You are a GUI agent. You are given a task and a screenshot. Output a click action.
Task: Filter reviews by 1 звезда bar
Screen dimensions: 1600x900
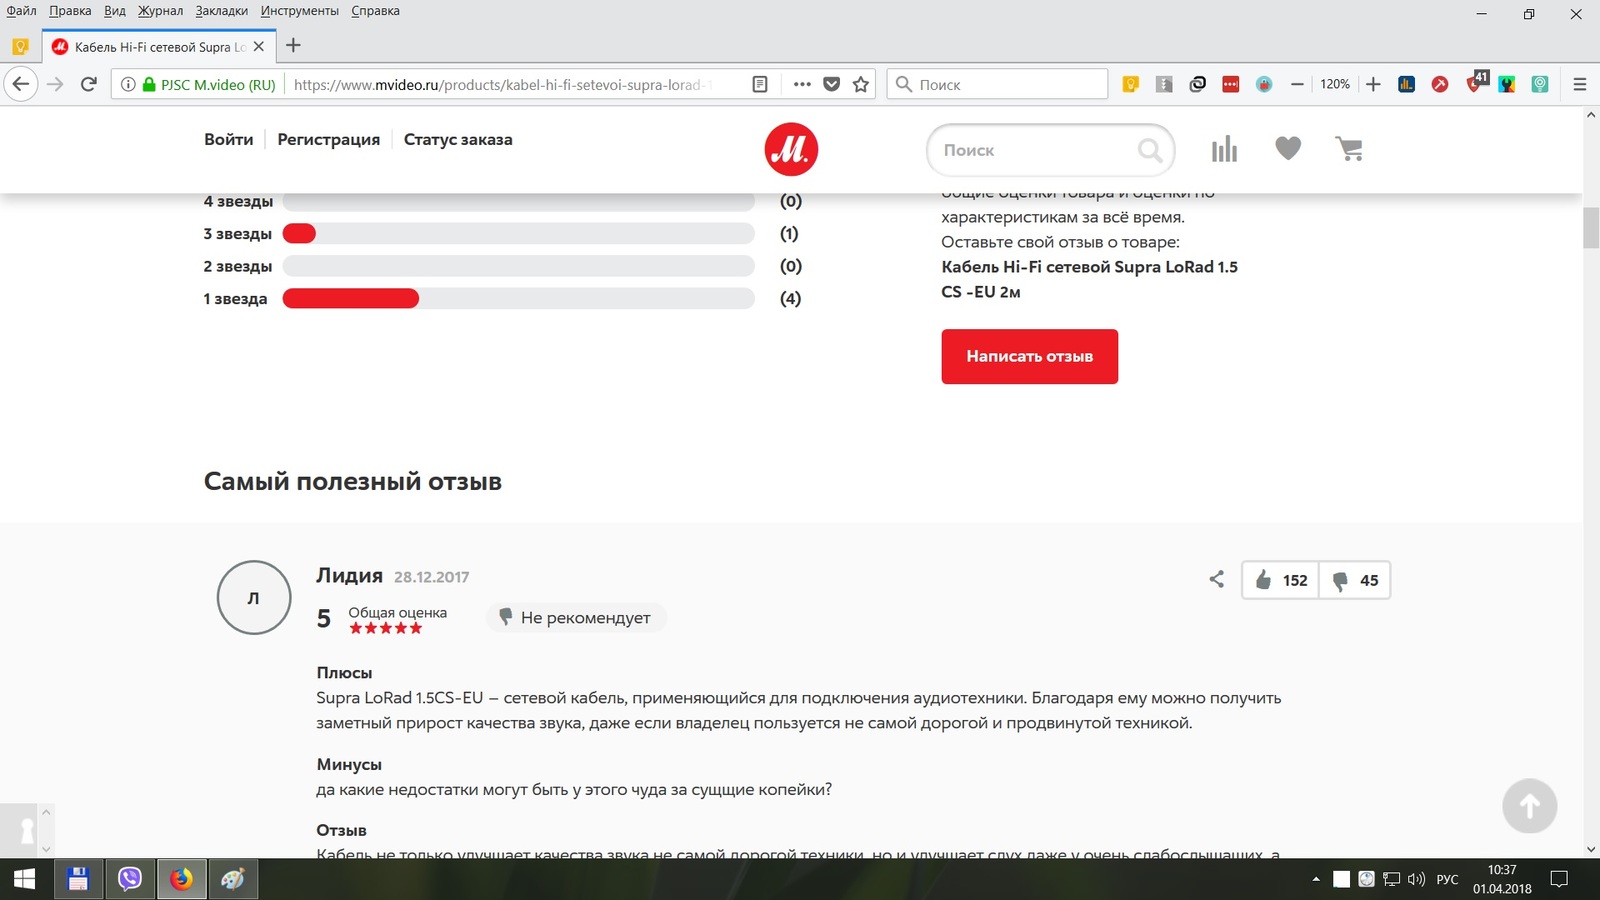518,298
